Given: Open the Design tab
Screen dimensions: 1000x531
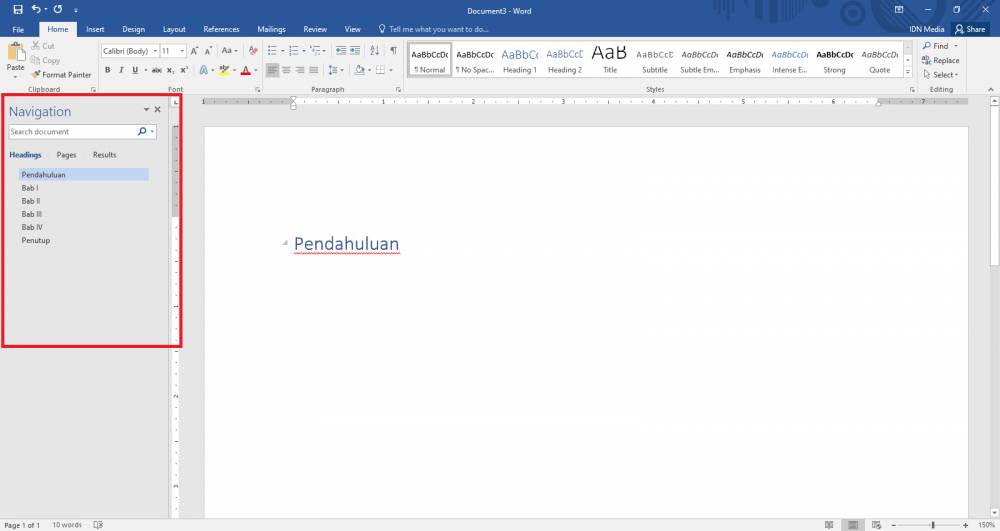Looking at the screenshot, I should (x=133, y=29).
